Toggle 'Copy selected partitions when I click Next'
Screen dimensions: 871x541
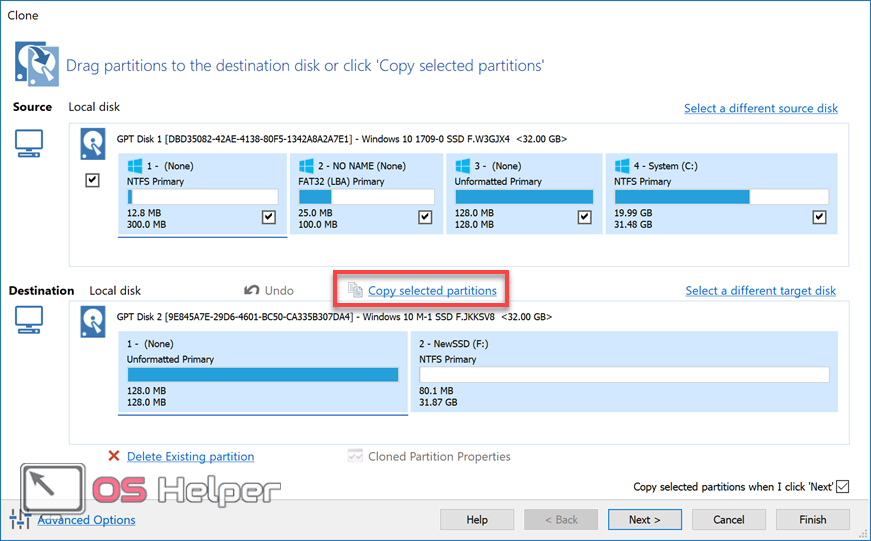point(842,487)
